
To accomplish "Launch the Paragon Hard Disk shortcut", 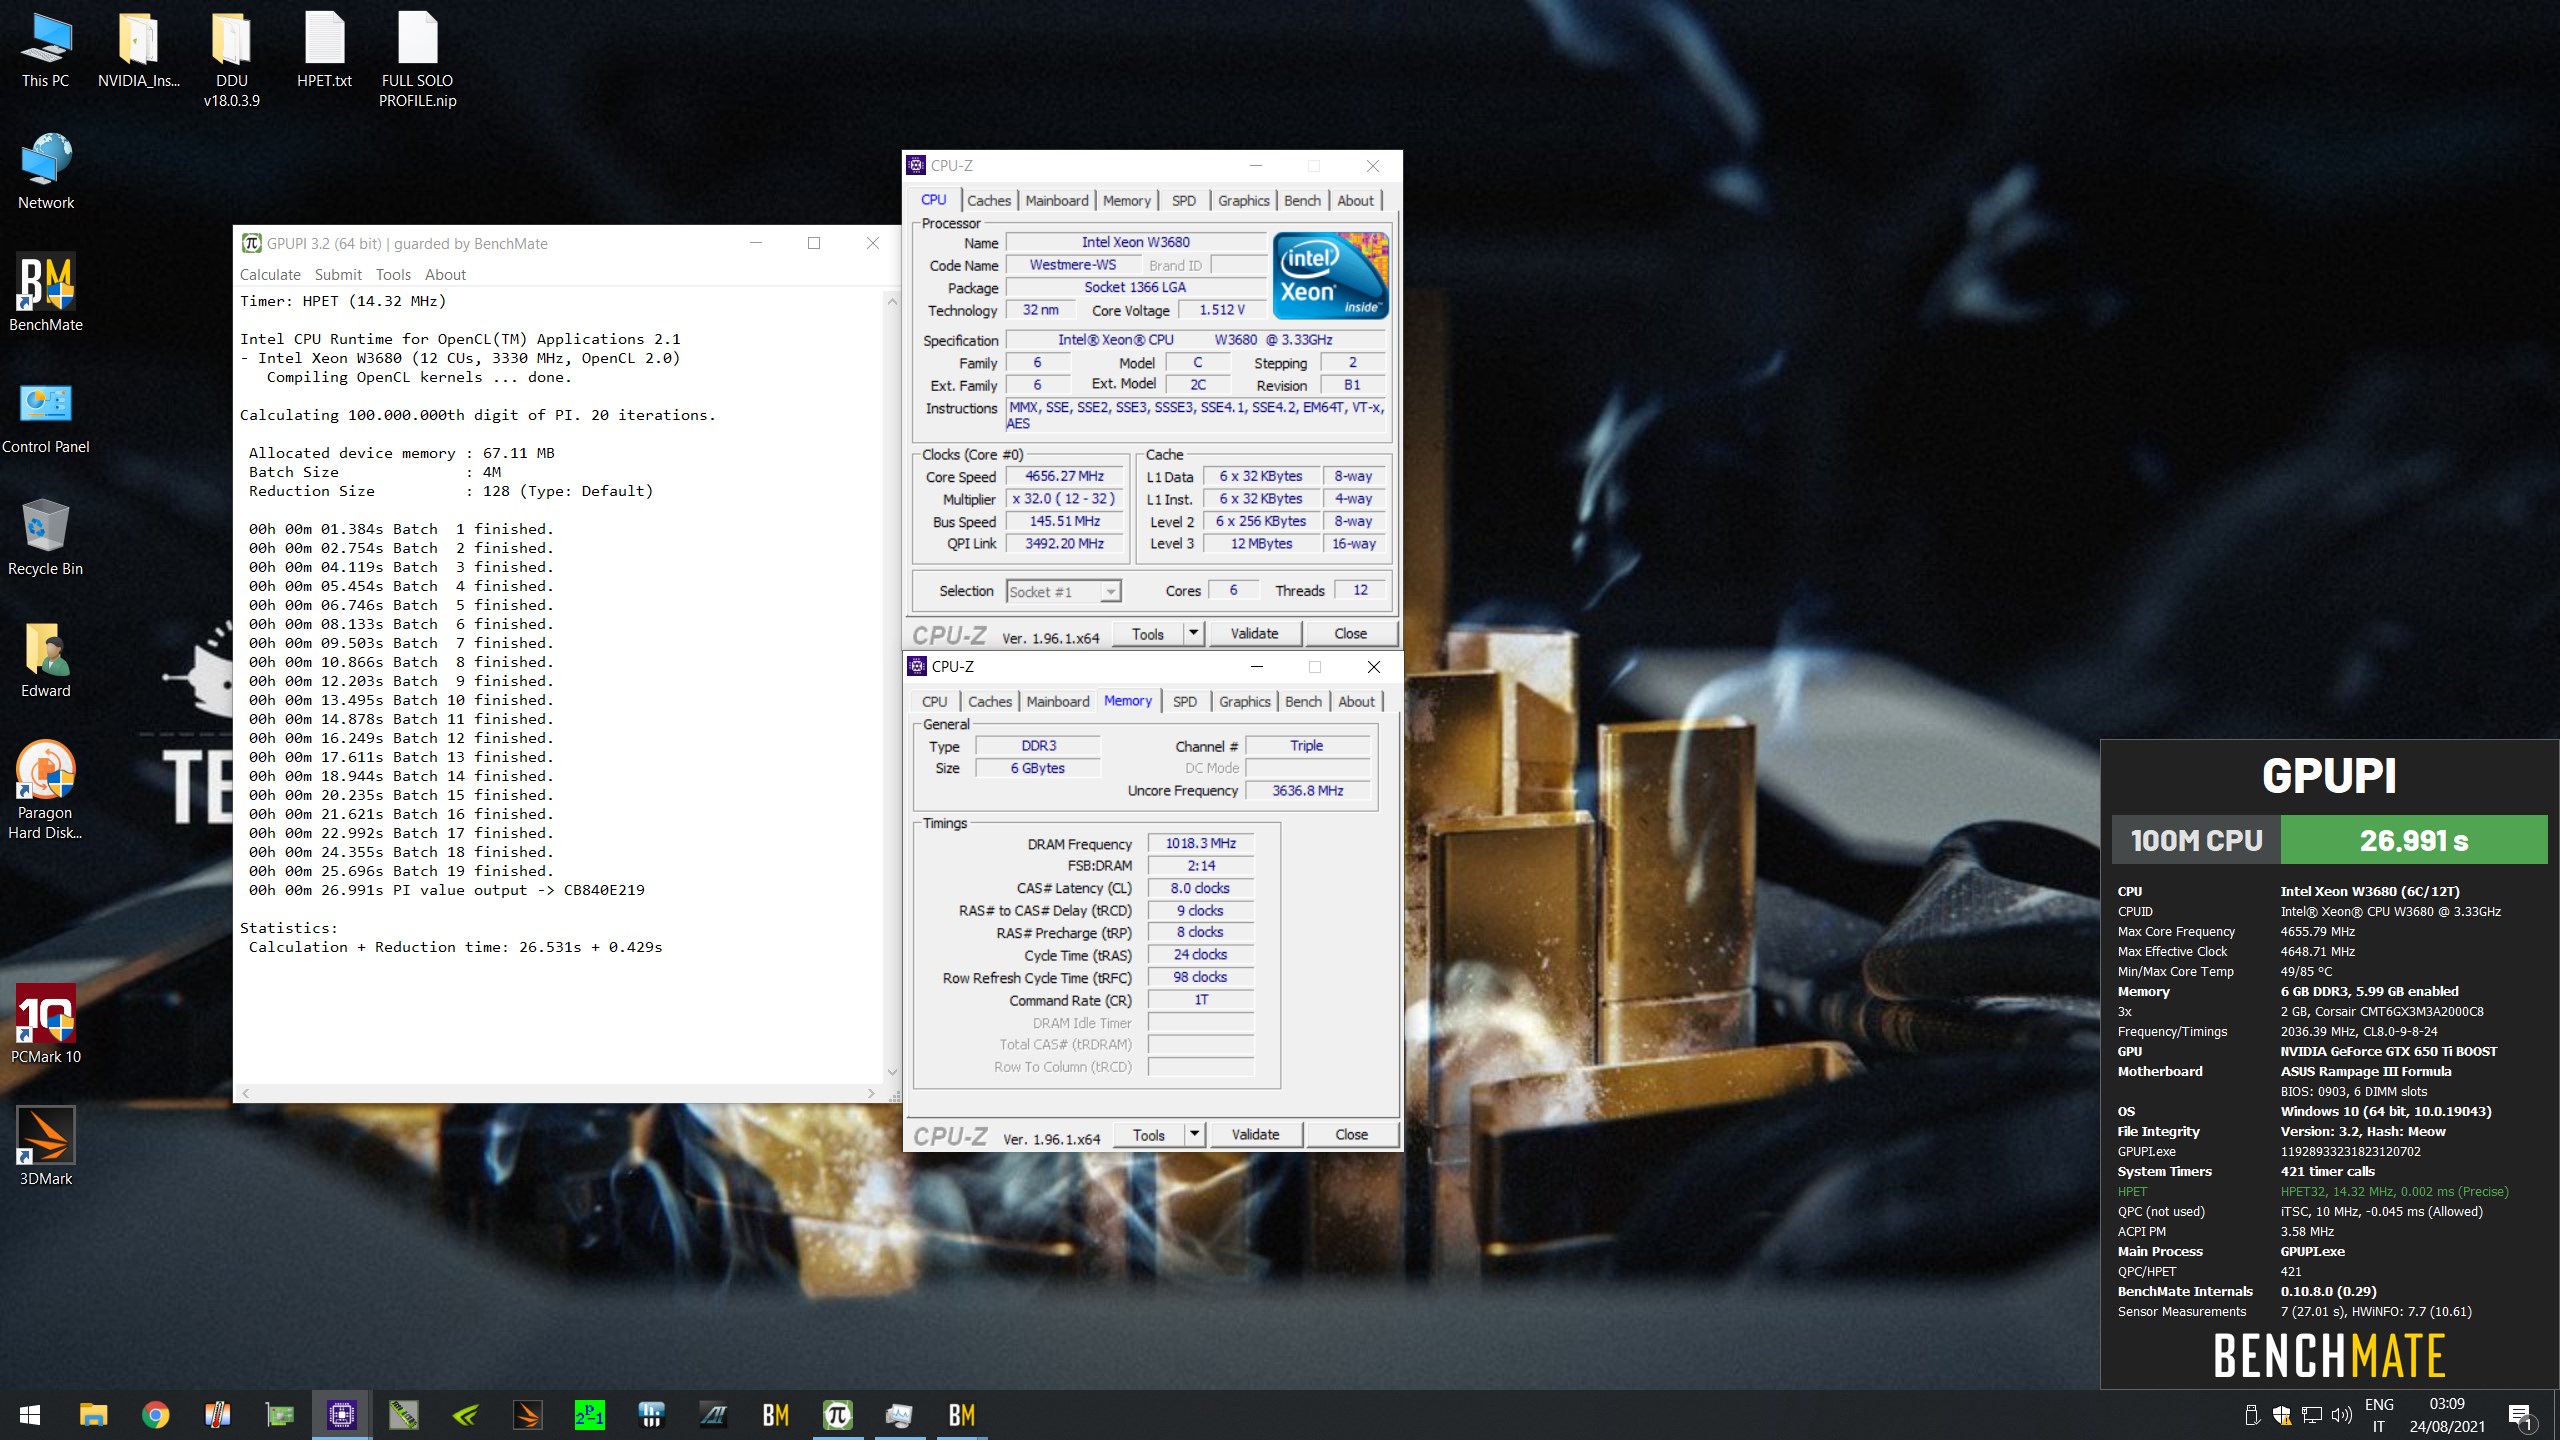I will click(x=46, y=790).
